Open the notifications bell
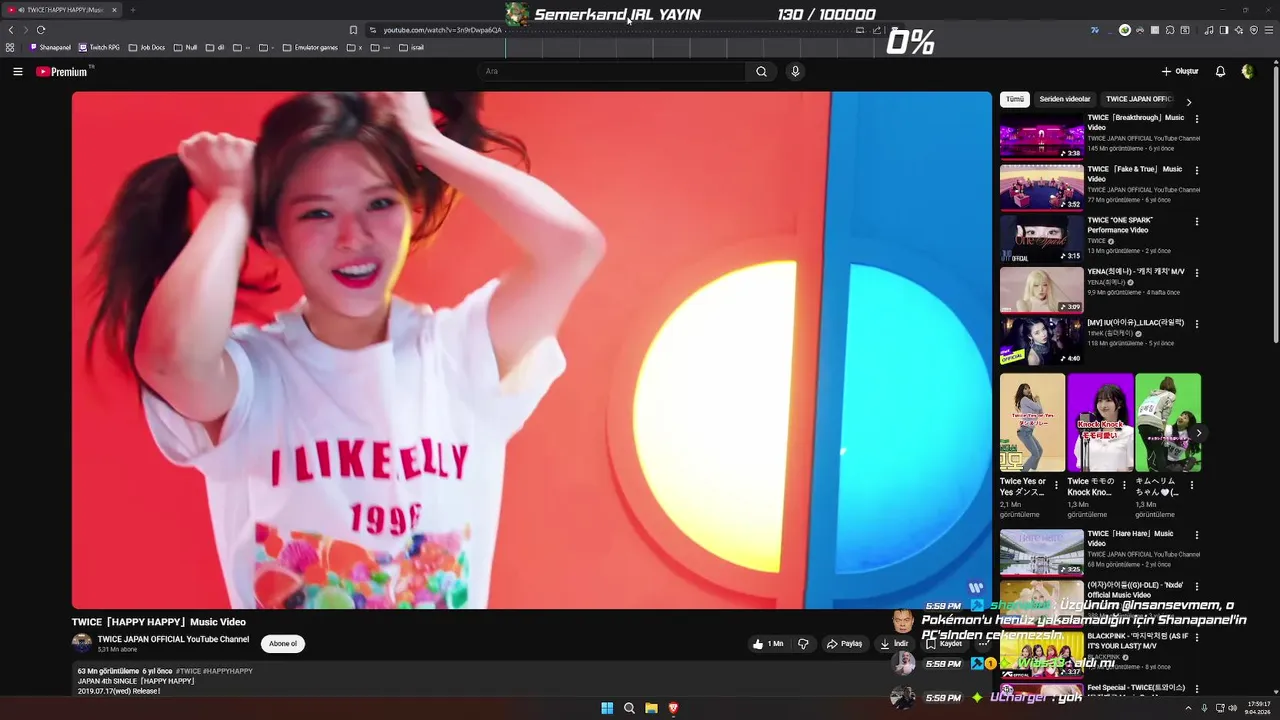This screenshot has width=1280, height=720. coord(1220,72)
